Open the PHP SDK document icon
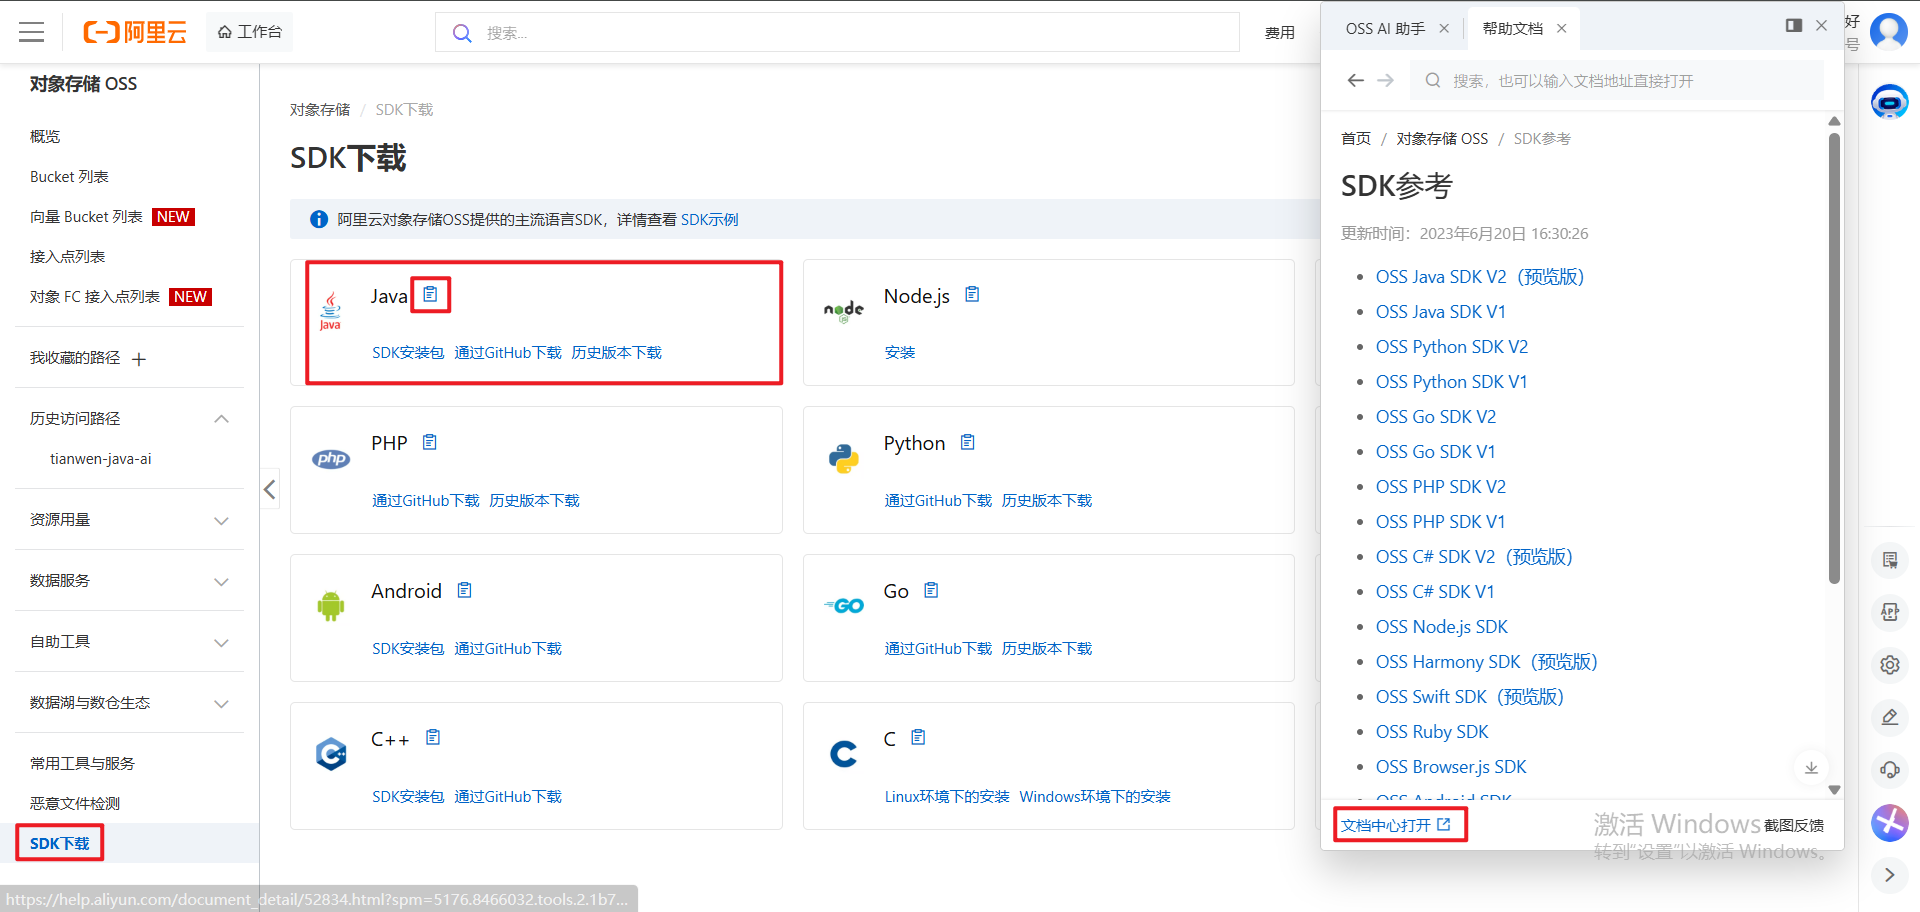The height and width of the screenshot is (912, 1920). (x=430, y=442)
